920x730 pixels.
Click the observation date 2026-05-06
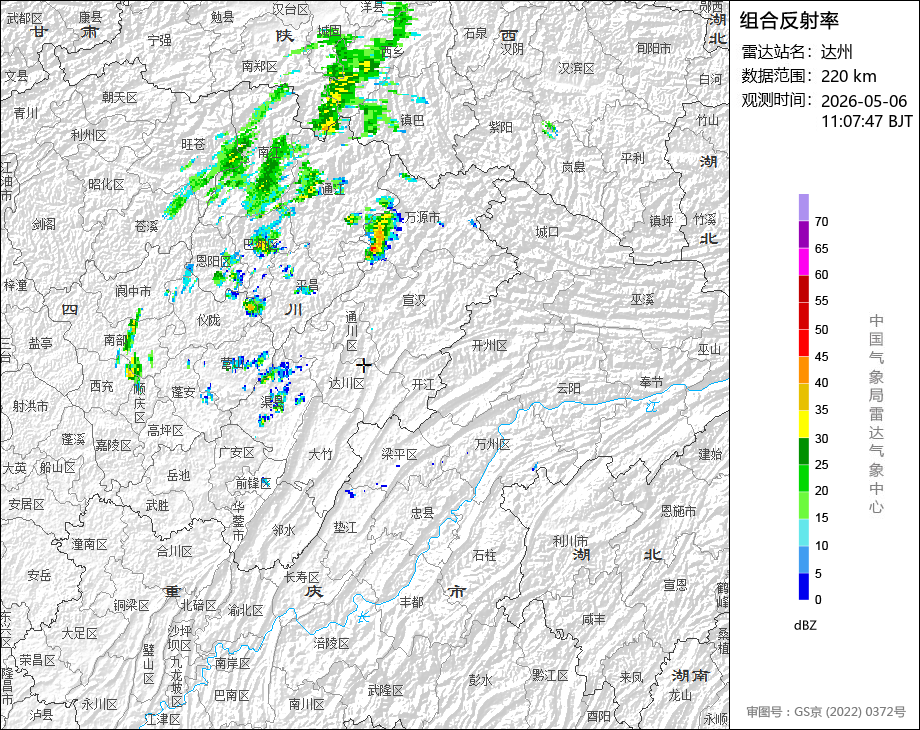(x=864, y=101)
